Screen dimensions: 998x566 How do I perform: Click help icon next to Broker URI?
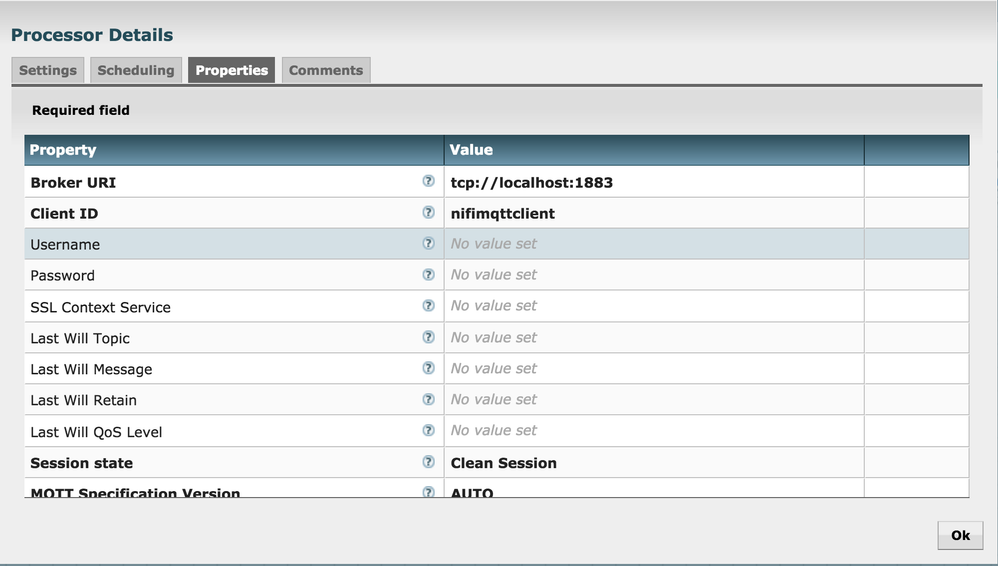click(428, 181)
